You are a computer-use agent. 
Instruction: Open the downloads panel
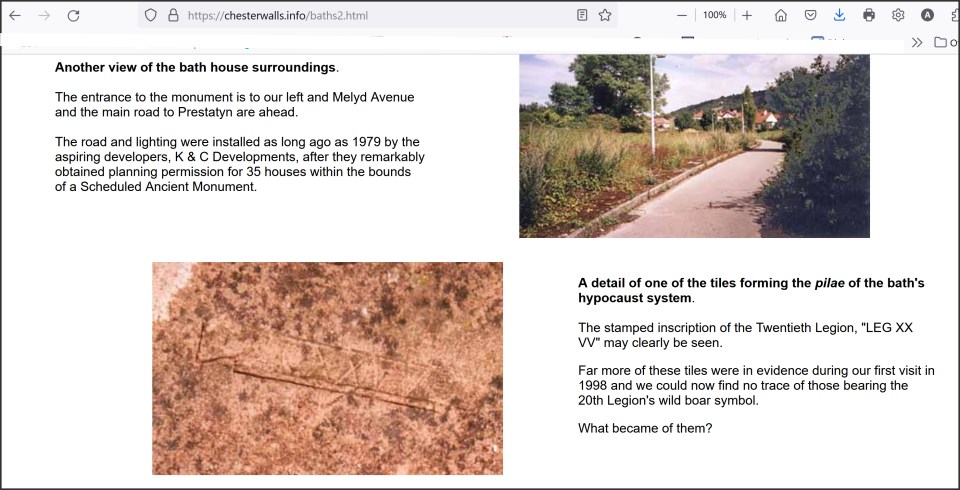point(840,16)
